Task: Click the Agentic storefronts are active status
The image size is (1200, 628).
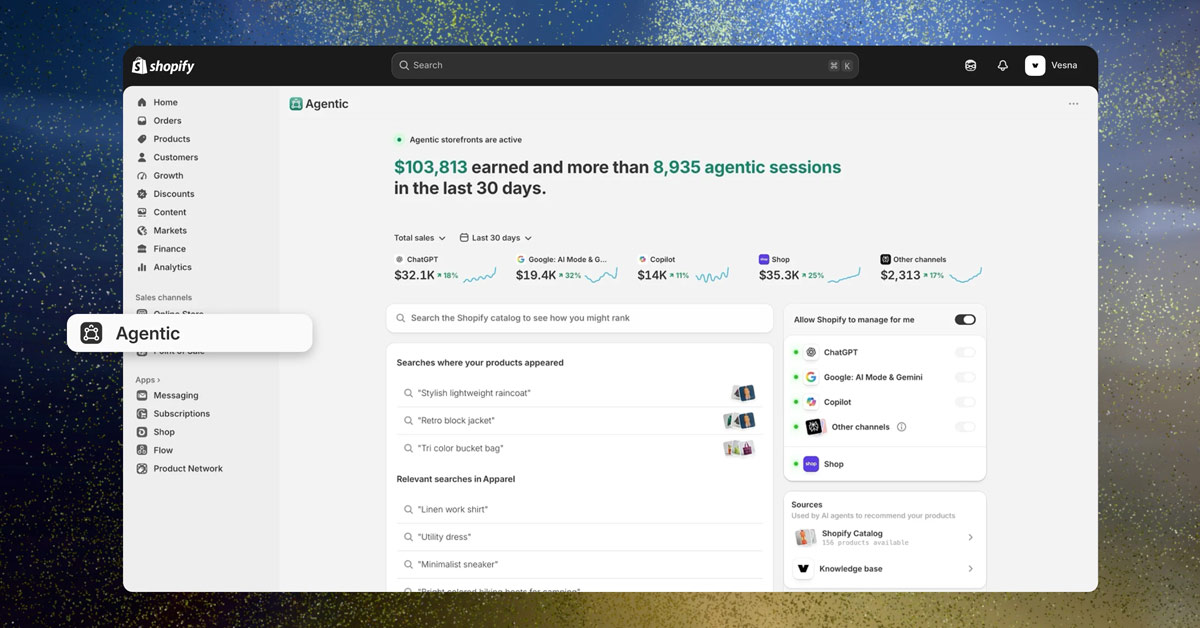Action: (x=458, y=140)
